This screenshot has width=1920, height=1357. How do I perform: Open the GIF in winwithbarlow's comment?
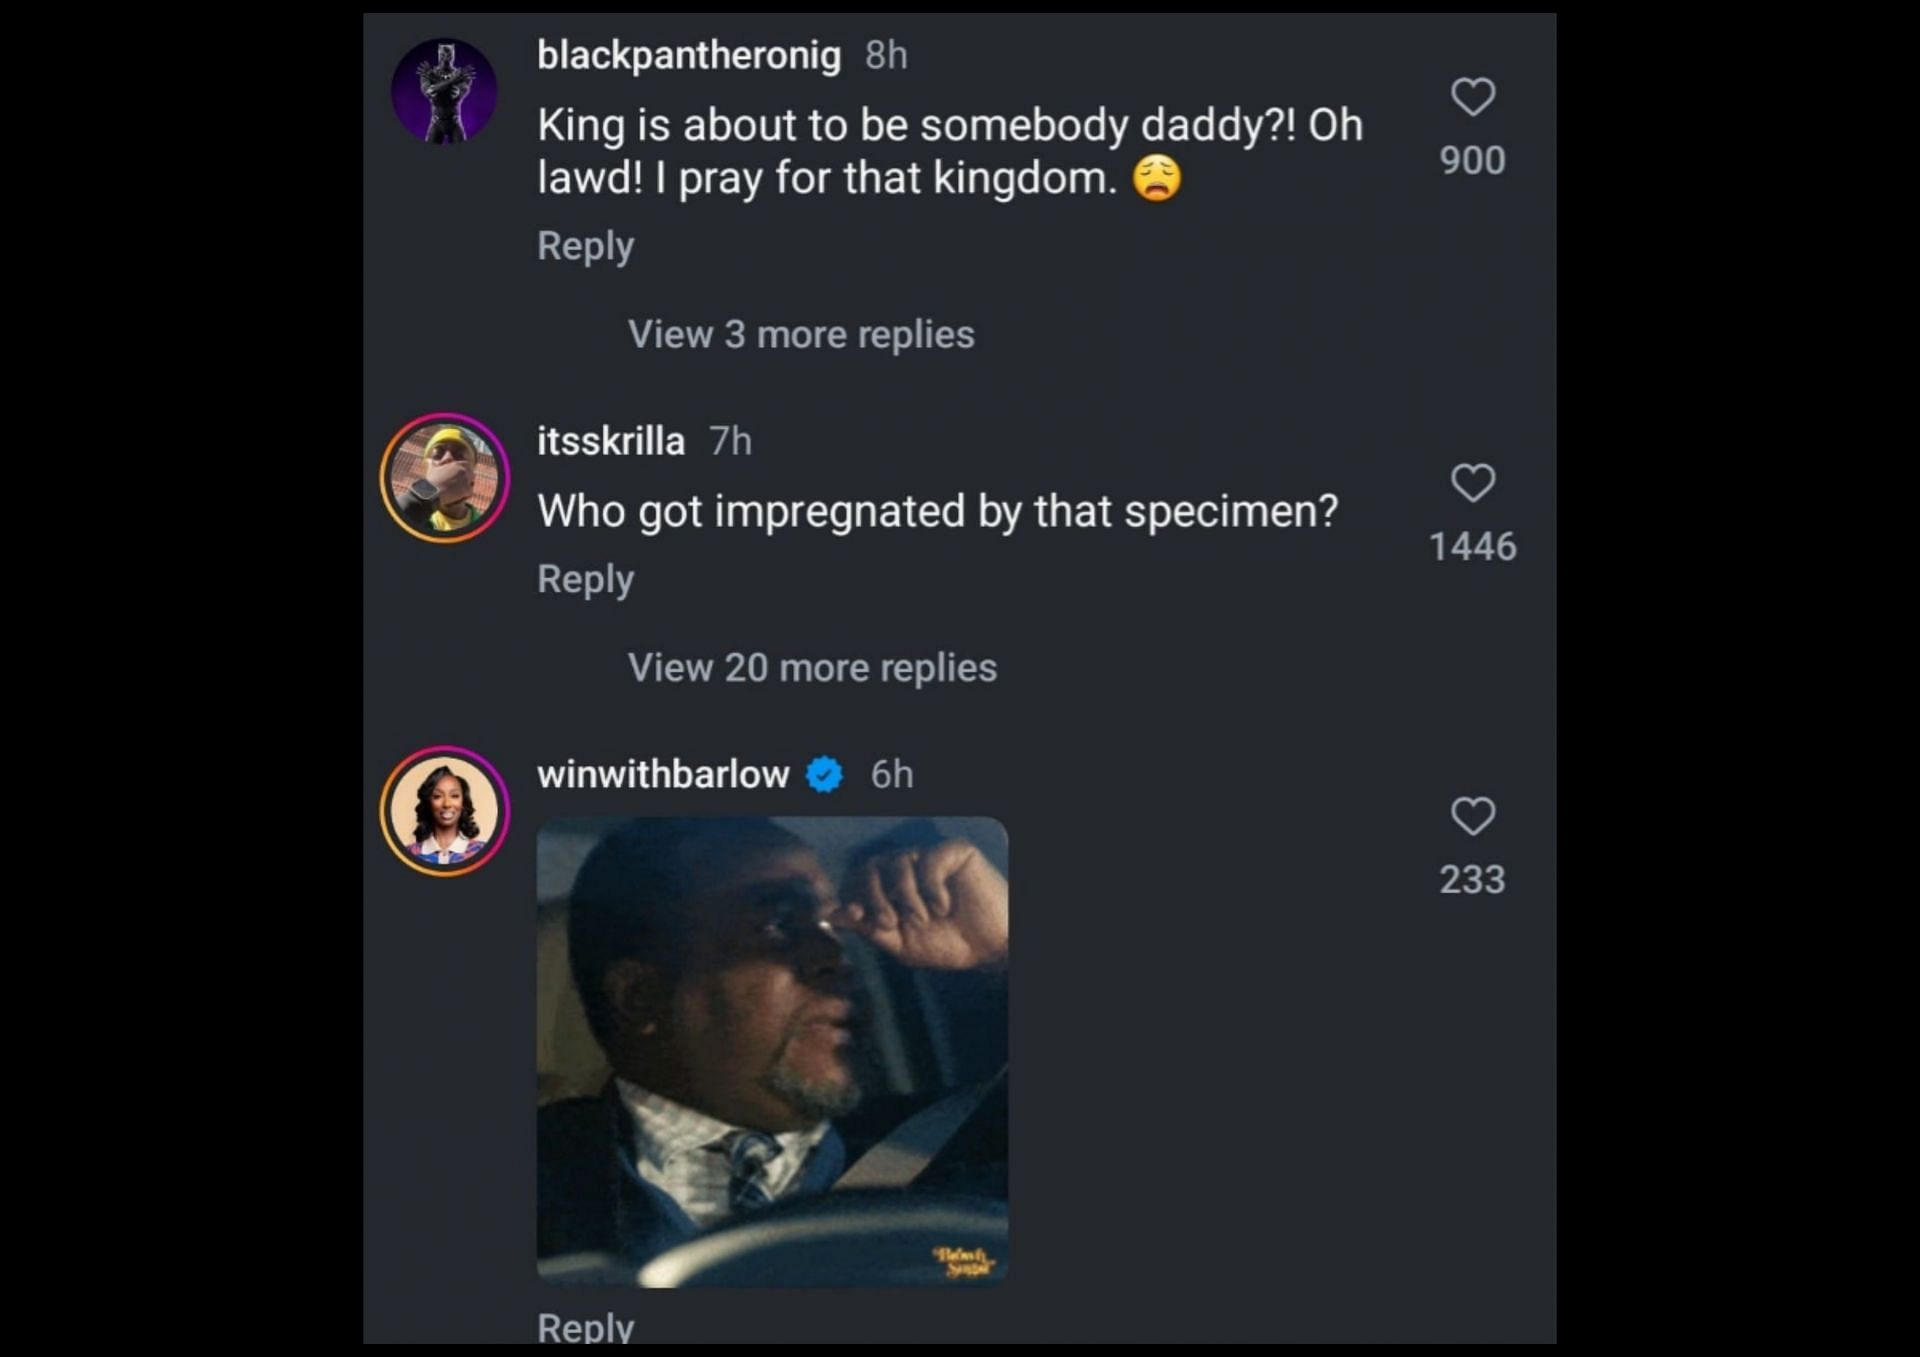click(x=772, y=1051)
